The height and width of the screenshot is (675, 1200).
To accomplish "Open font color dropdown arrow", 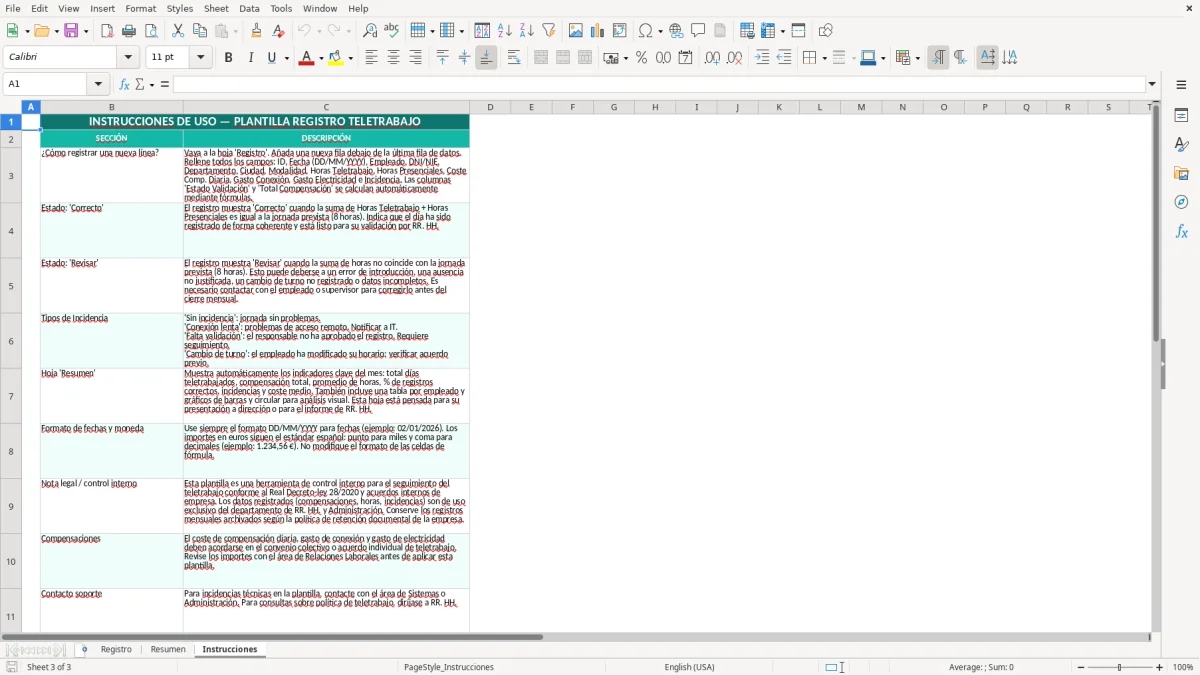I will click(x=320, y=58).
